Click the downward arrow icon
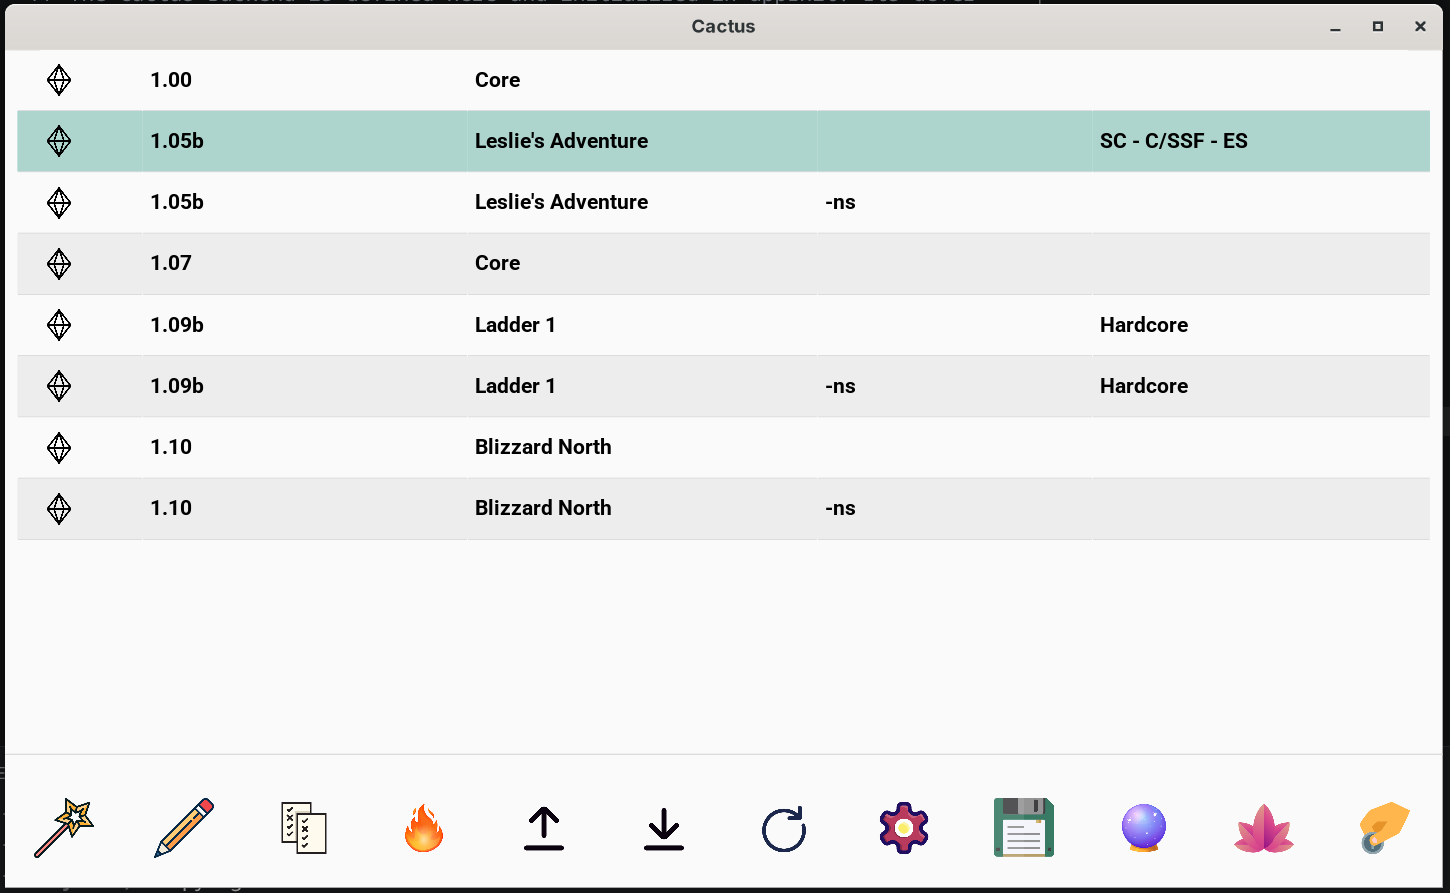The width and height of the screenshot is (1450, 893). (x=664, y=829)
